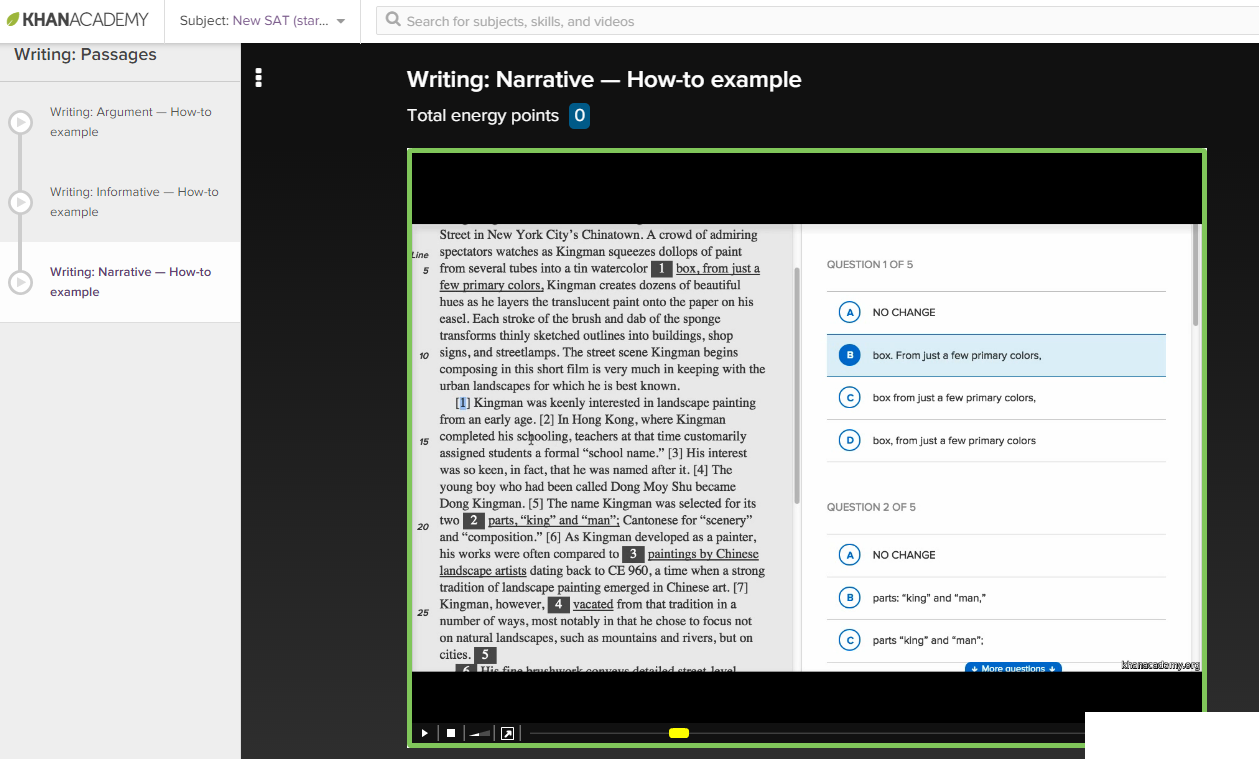Image resolution: width=1259 pixels, height=759 pixels.
Task: Click the video title 'Writing: Narrative — How-to example'
Action: pyautogui.click(x=604, y=80)
